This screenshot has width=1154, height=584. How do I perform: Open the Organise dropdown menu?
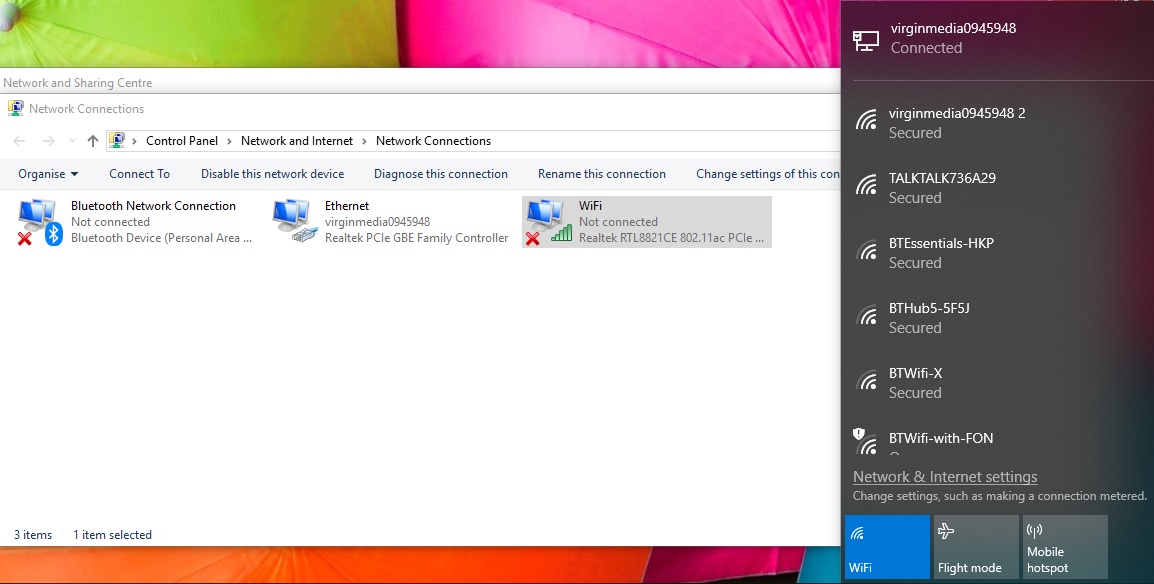pyautogui.click(x=49, y=174)
